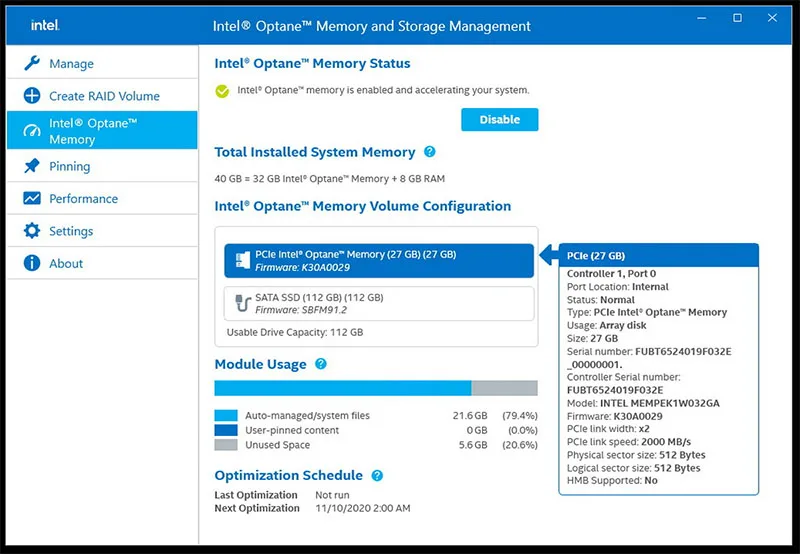Click the '0 GB' user-pinned value
The height and width of the screenshot is (554, 800).
tap(477, 430)
